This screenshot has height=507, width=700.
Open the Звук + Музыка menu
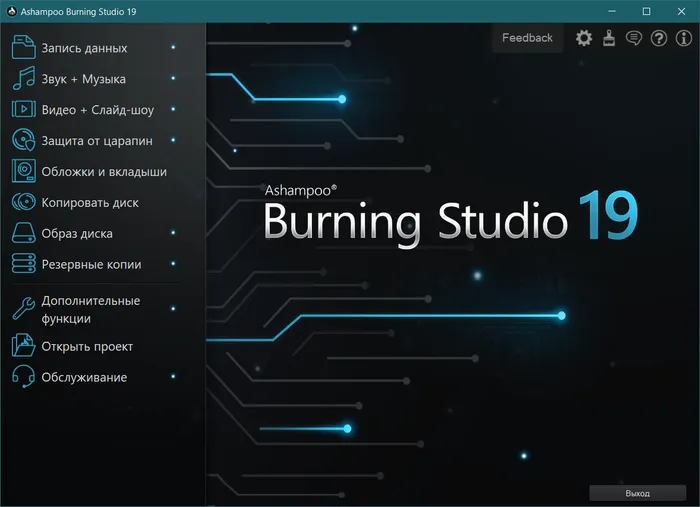click(84, 79)
